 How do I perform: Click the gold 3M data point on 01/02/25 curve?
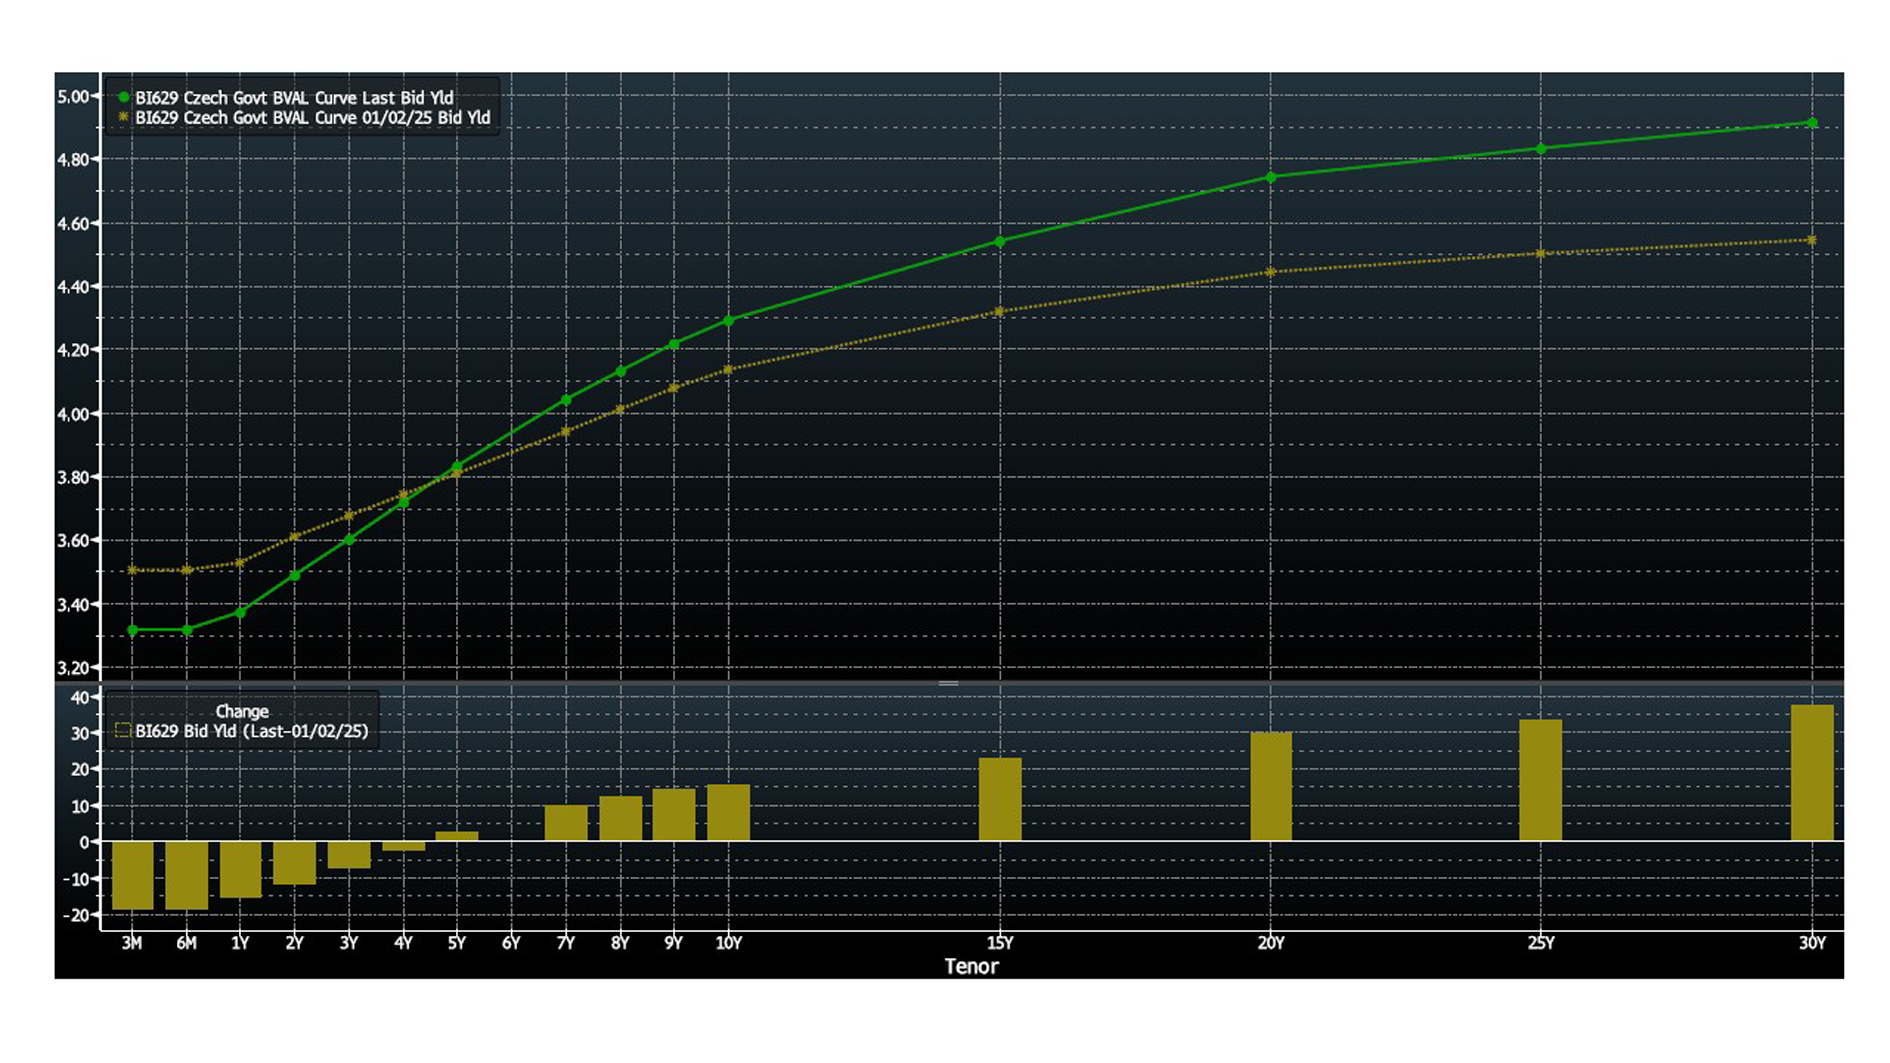(x=132, y=570)
